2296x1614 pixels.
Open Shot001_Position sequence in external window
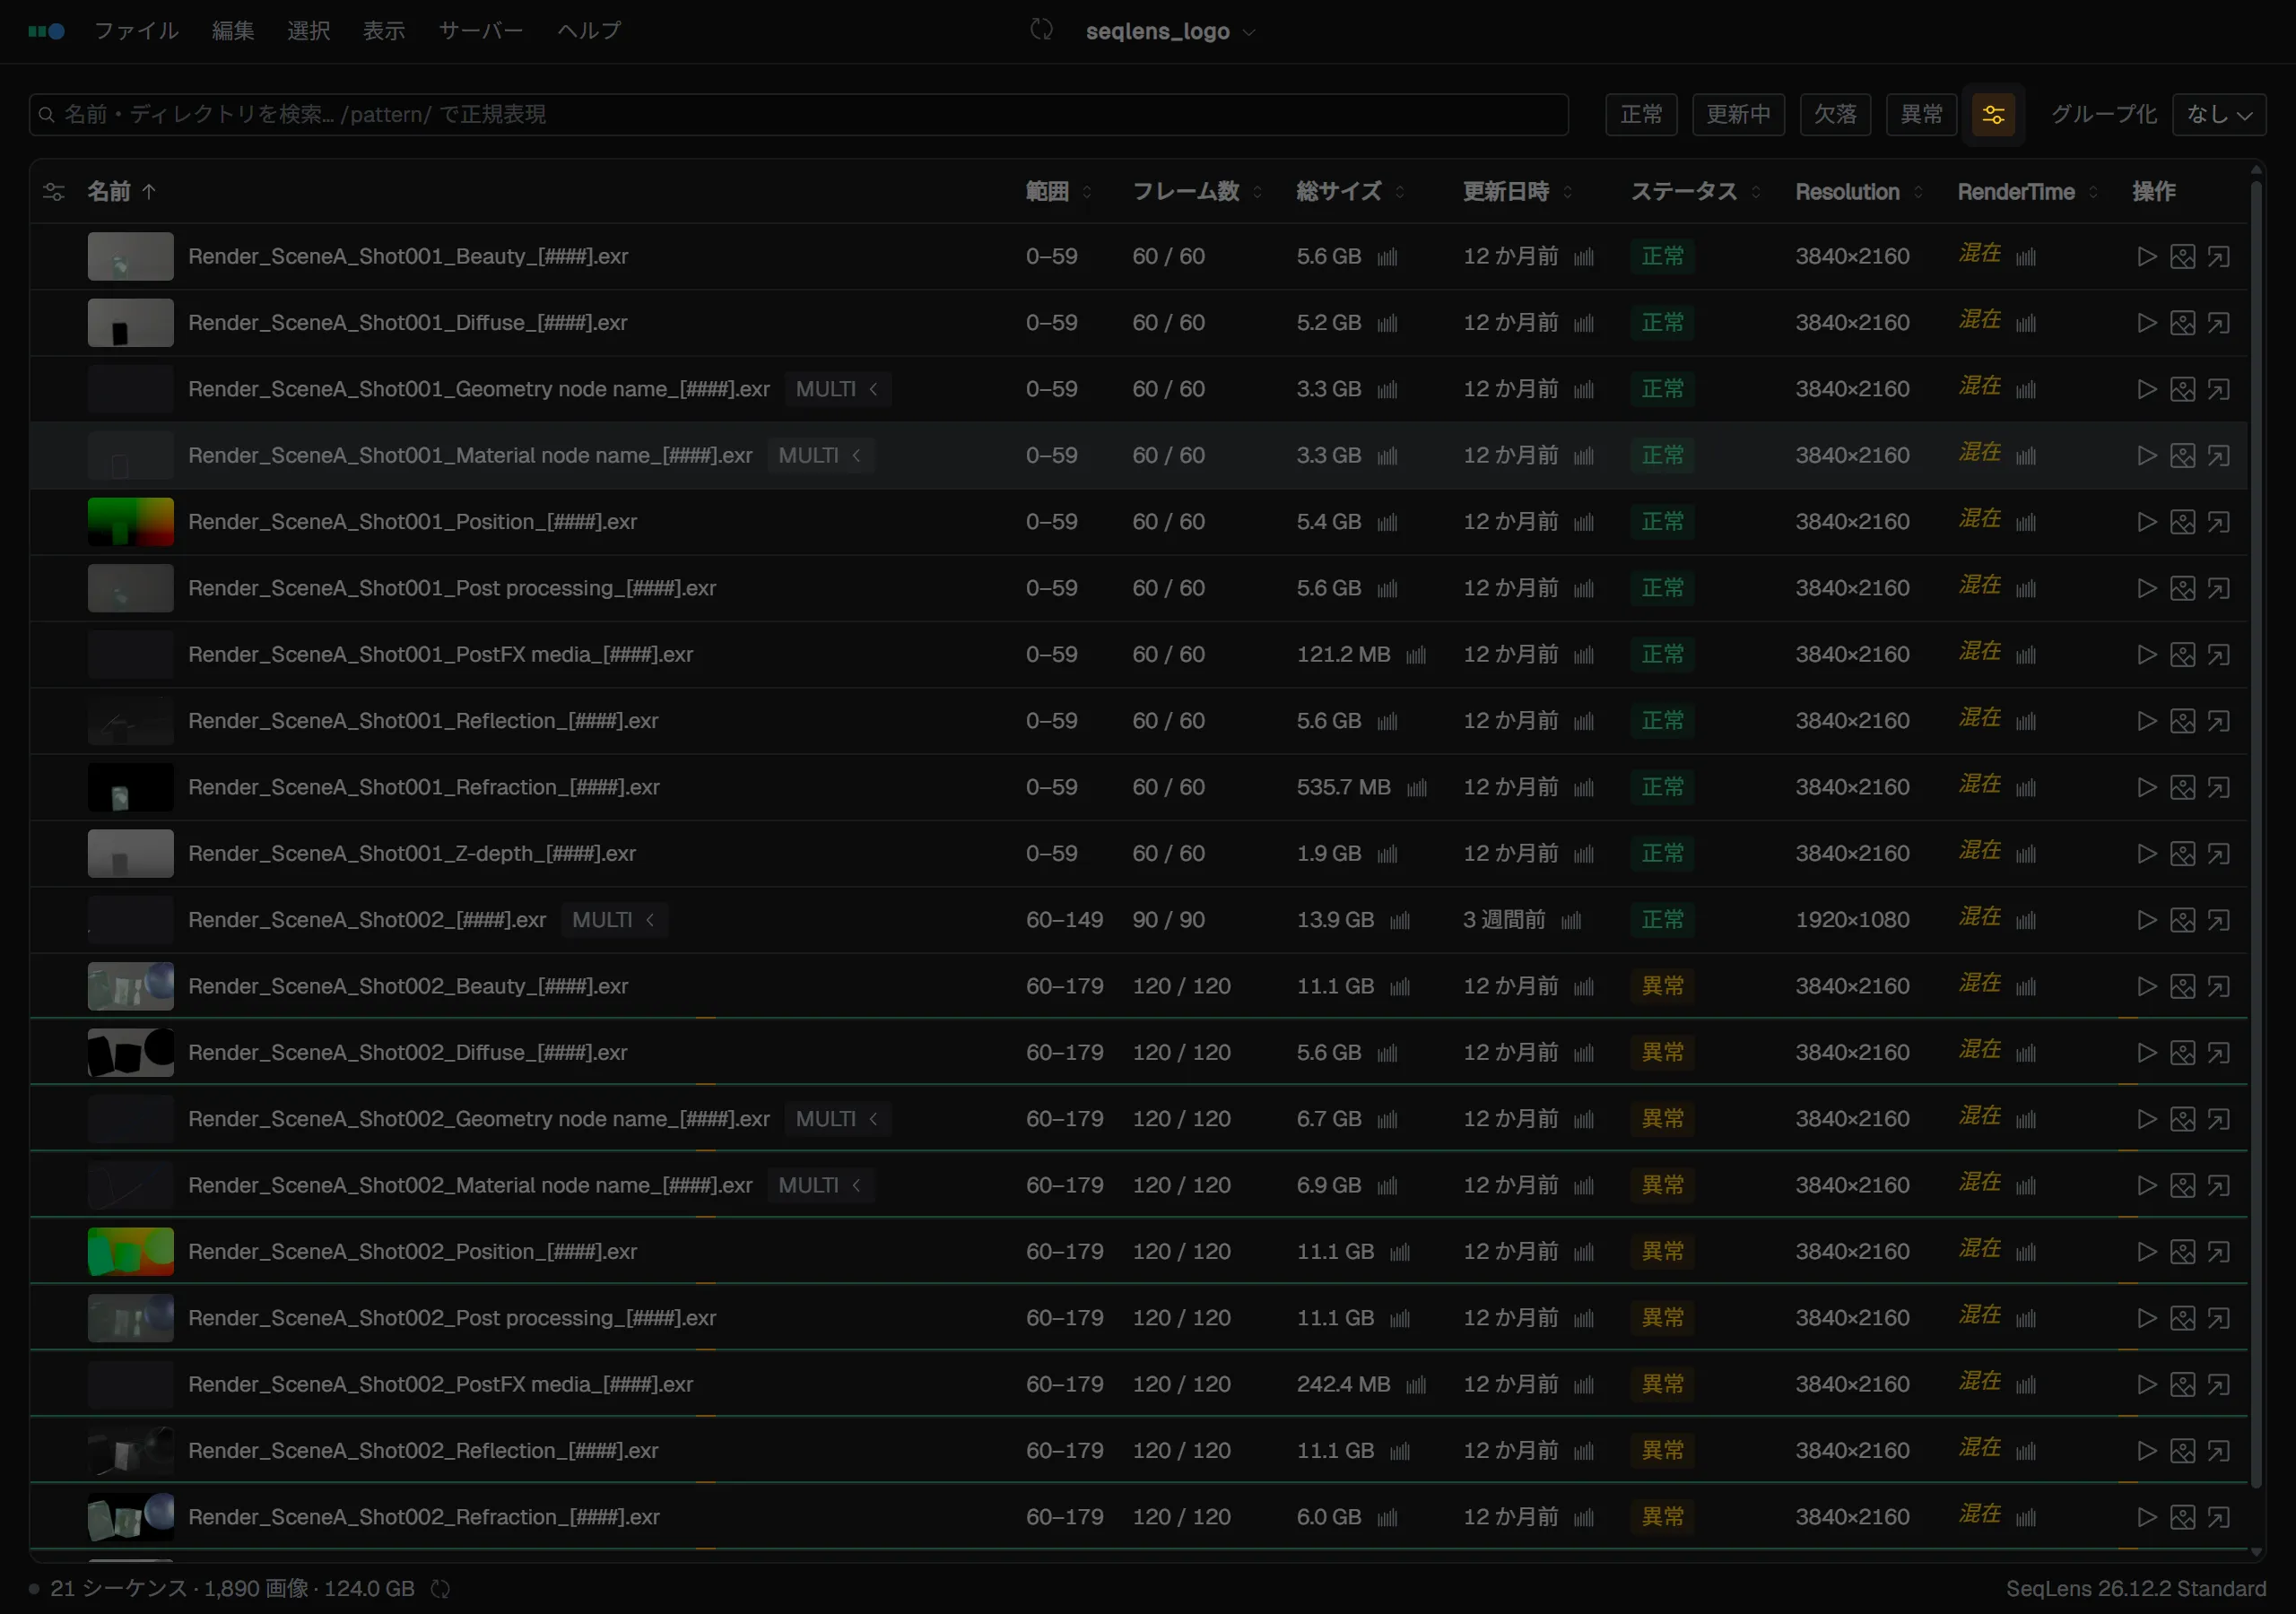(x=2218, y=522)
